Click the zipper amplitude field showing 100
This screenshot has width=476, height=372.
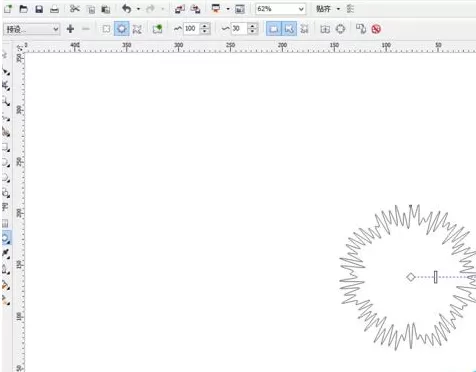coord(192,29)
